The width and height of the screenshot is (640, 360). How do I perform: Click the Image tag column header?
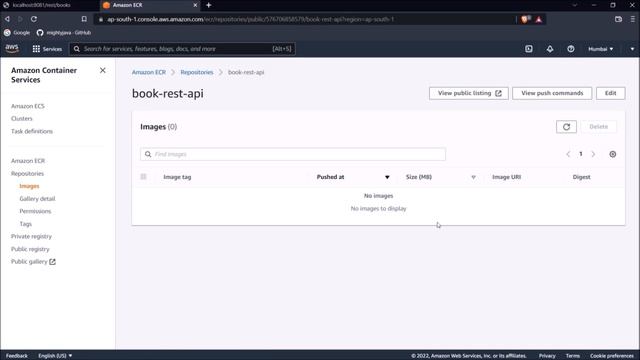(x=177, y=177)
